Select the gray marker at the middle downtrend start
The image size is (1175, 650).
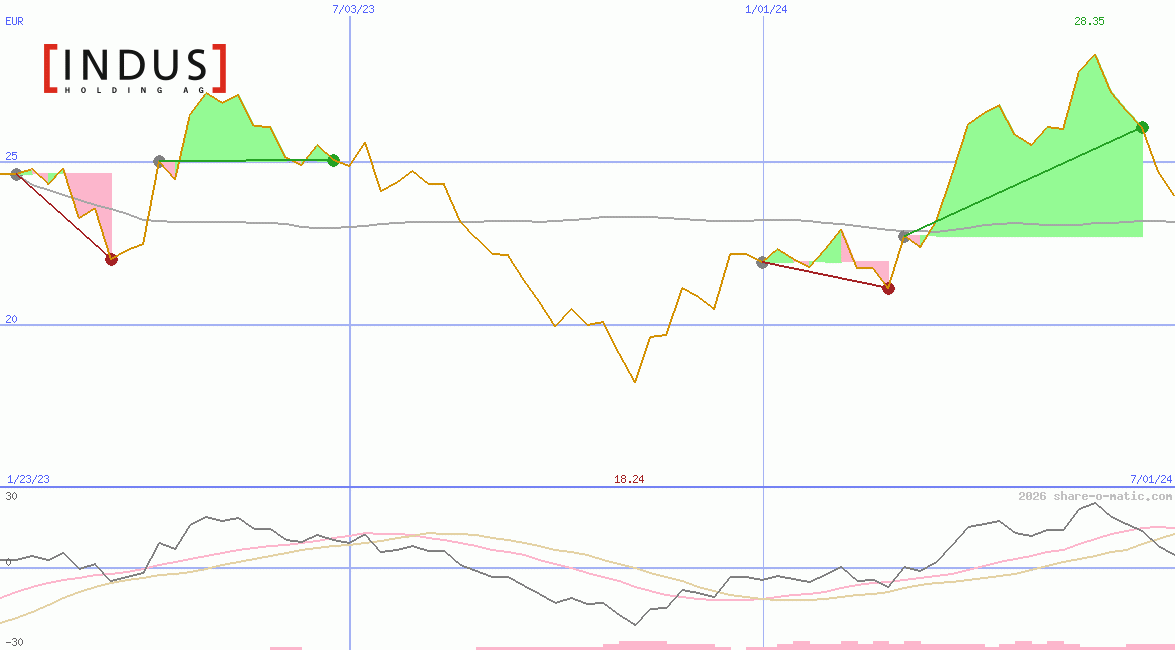[763, 263]
